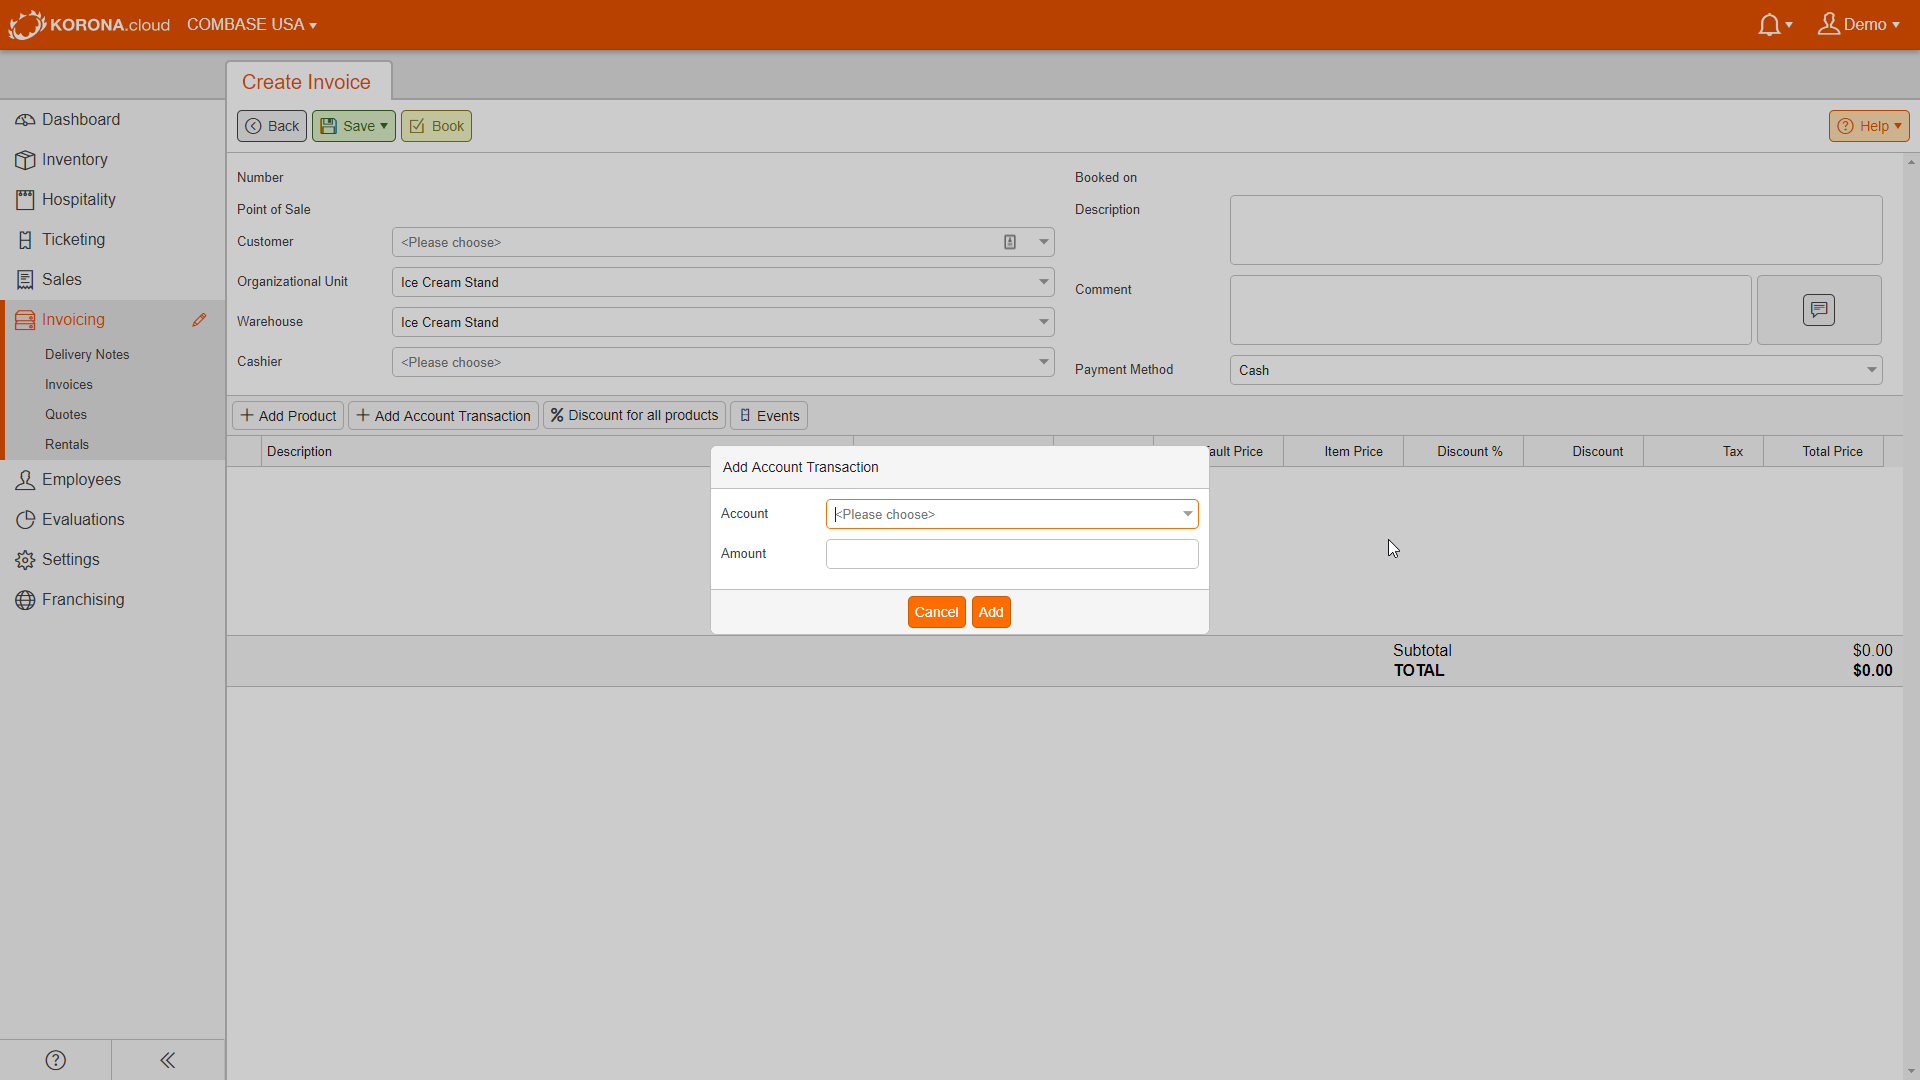The image size is (1920, 1080).
Task: Expand Organizational Unit dropdown
Action: coord(1043,282)
